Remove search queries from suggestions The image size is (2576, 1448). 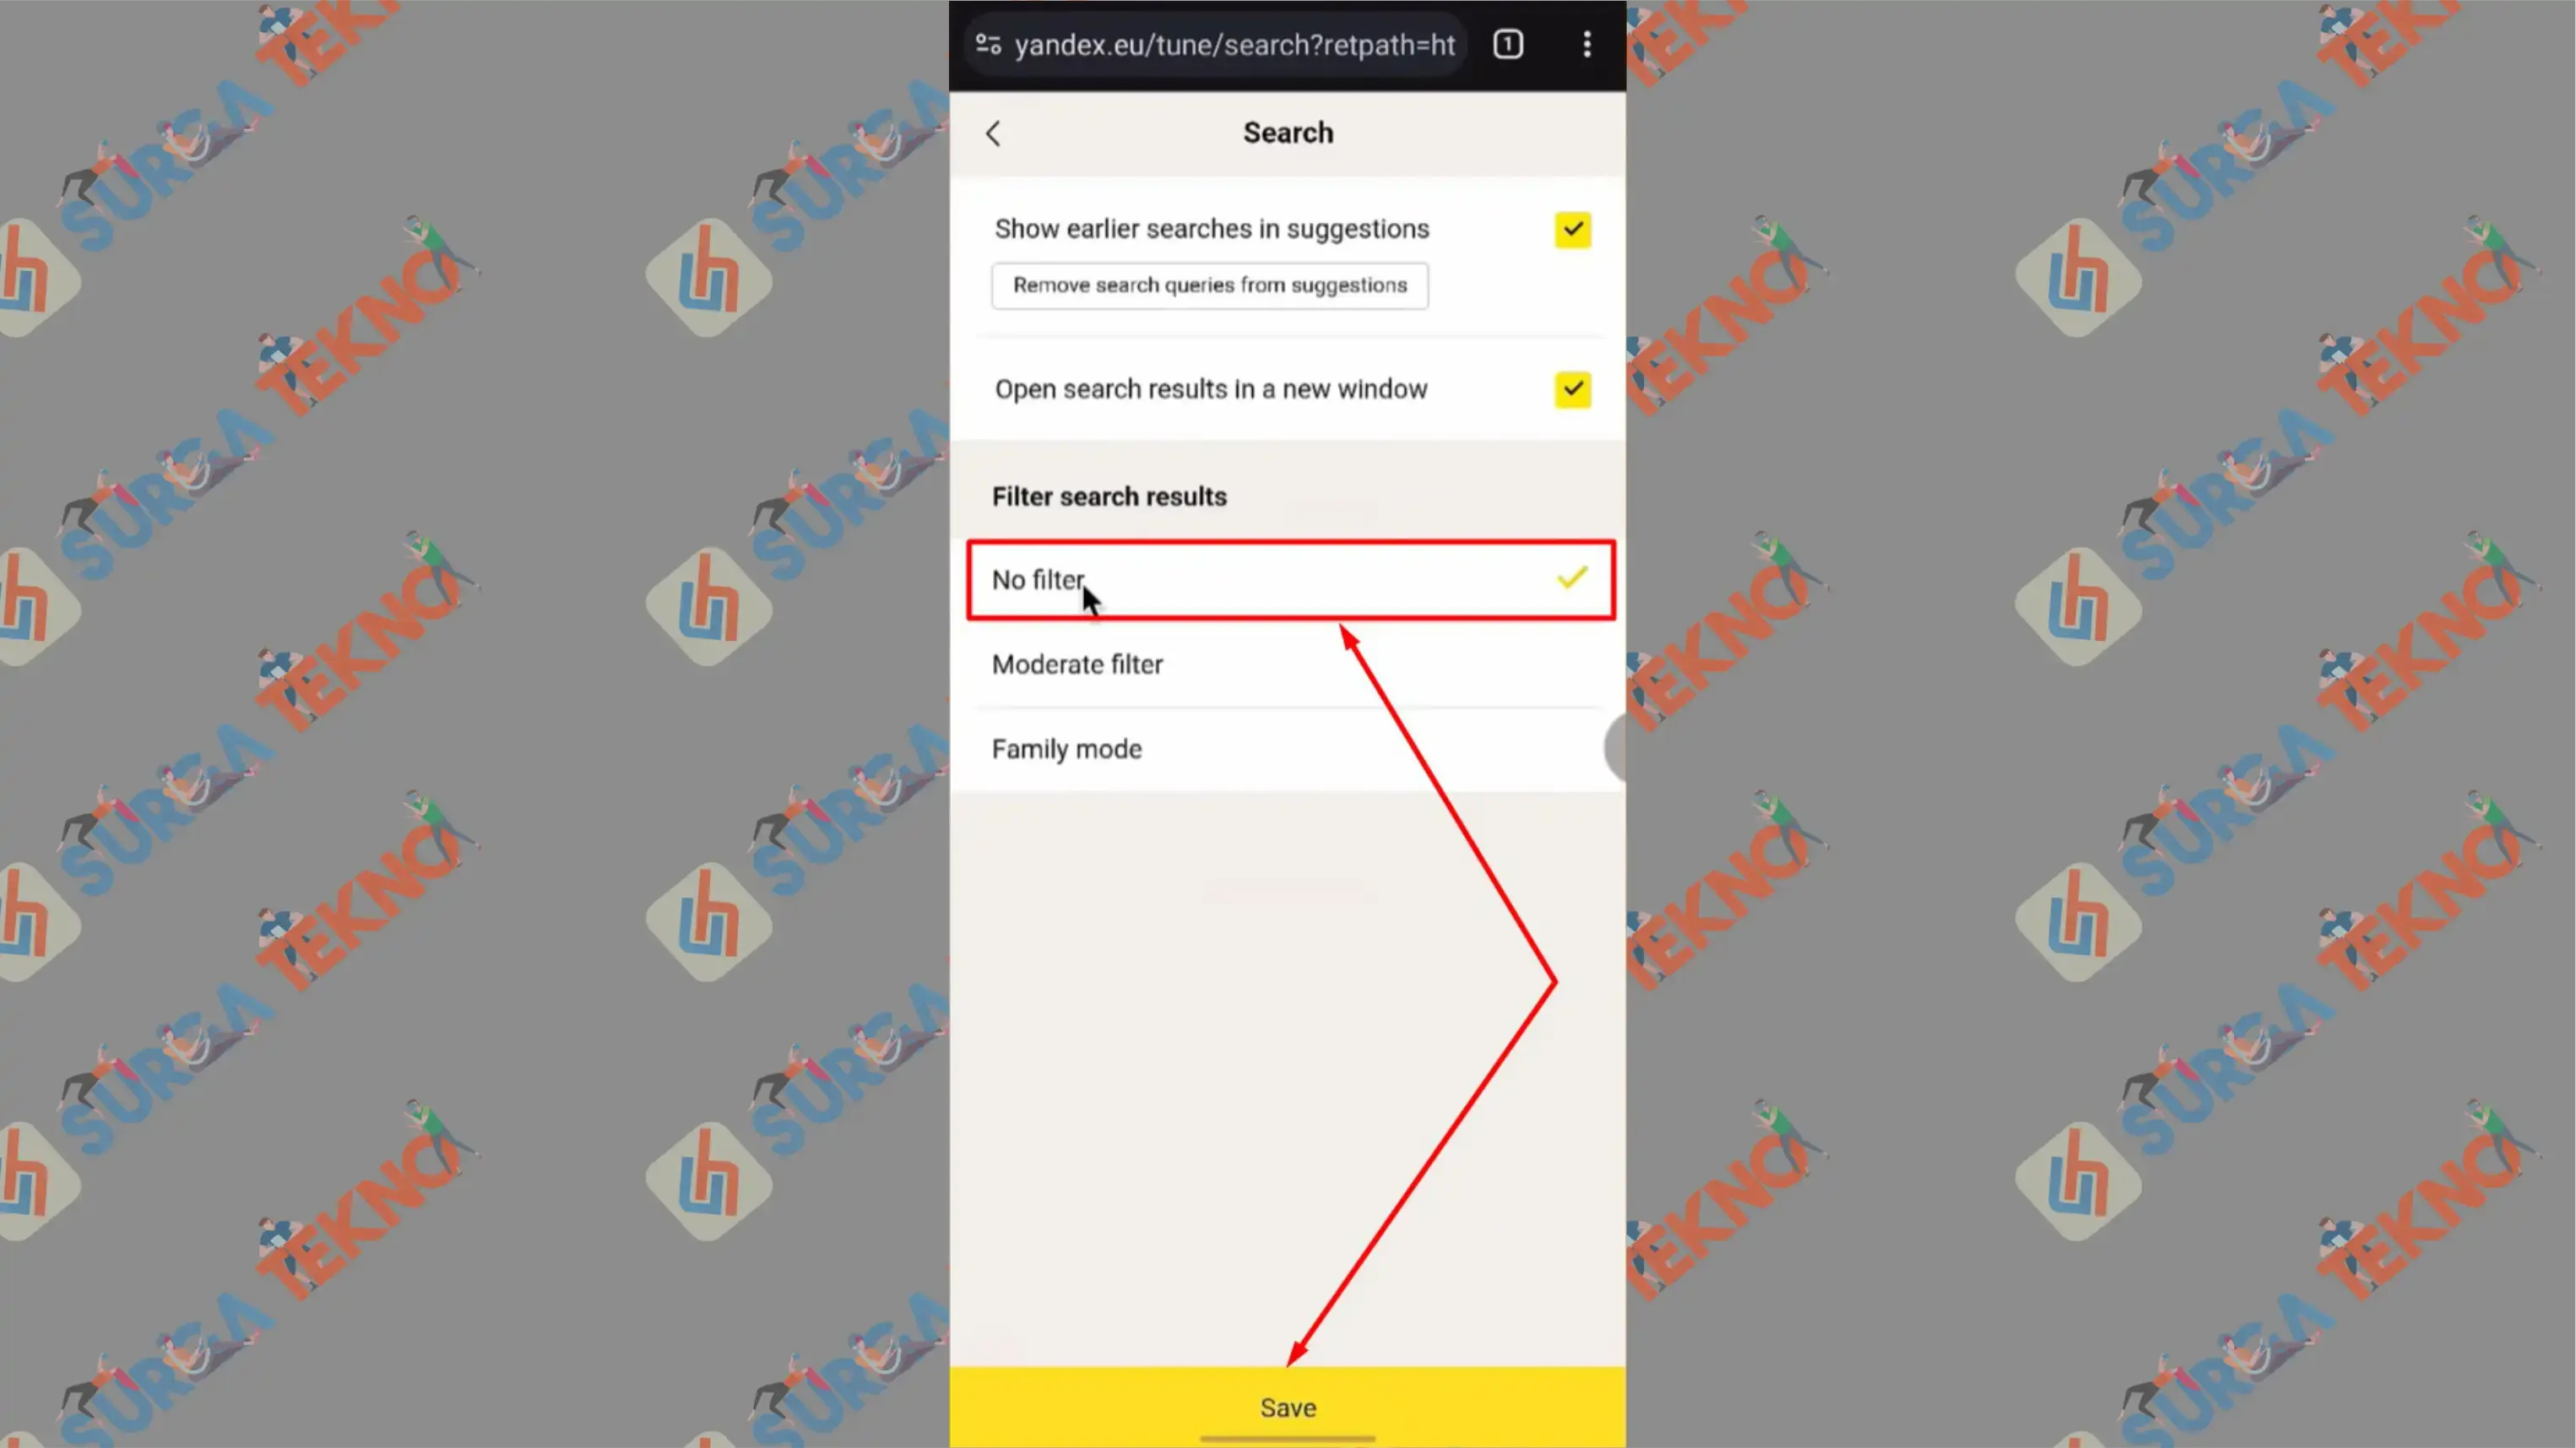click(1208, 283)
